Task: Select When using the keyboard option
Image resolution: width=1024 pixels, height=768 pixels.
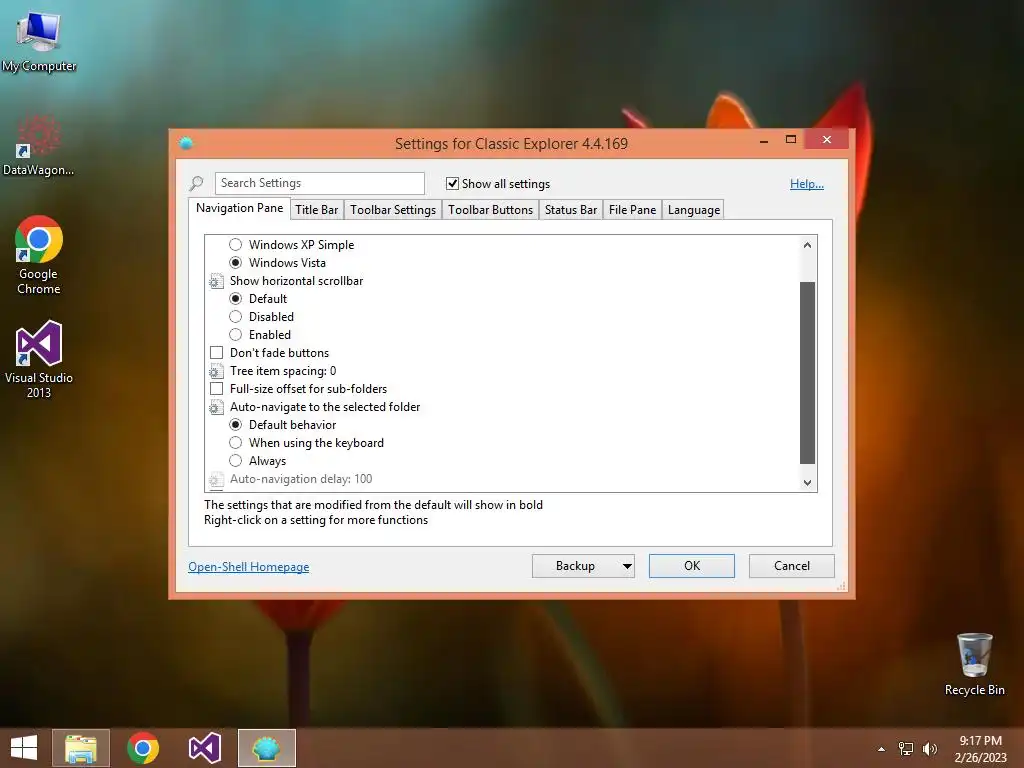Action: (236, 443)
